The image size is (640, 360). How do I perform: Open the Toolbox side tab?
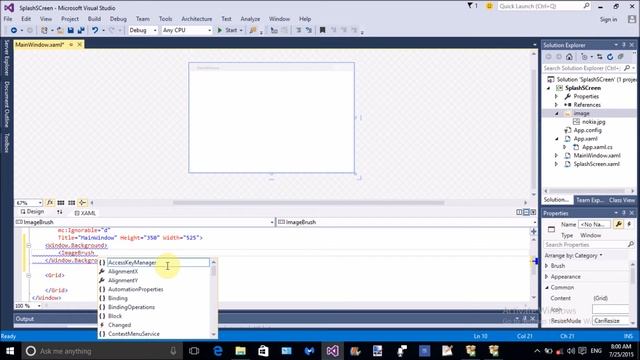click(x=7, y=142)
